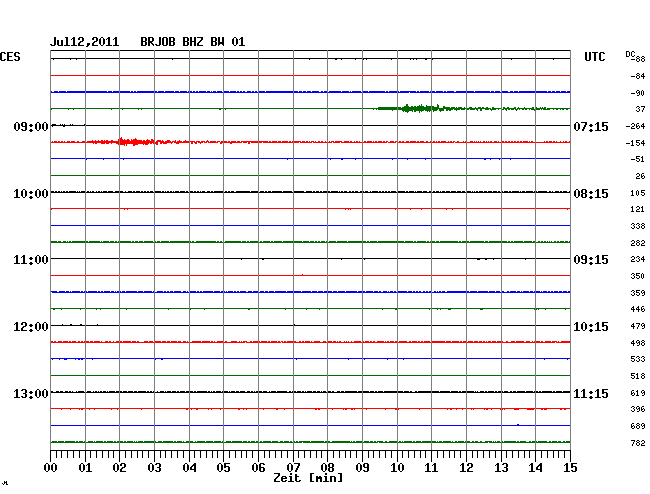
Task: Click the "10:00" local time label
Action: [x=31, y=194]
